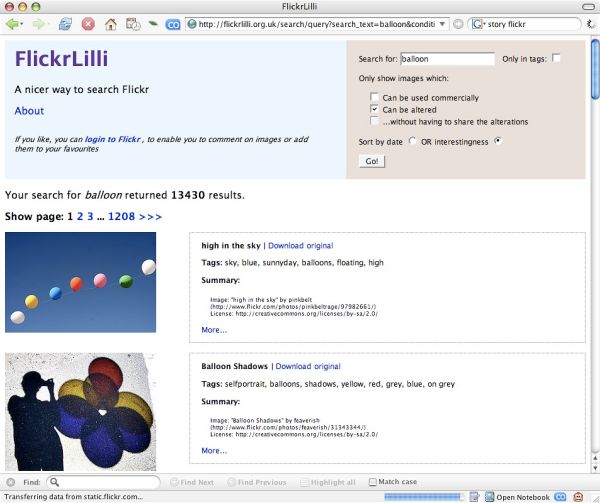Click the scrollbar down arrow

pyautogui.click(x=595, y=467)
